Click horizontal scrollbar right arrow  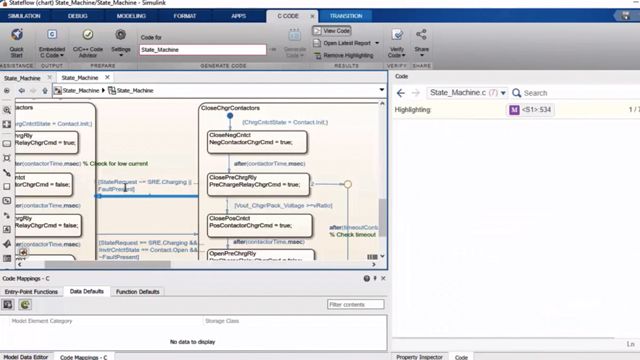point(373,264)
